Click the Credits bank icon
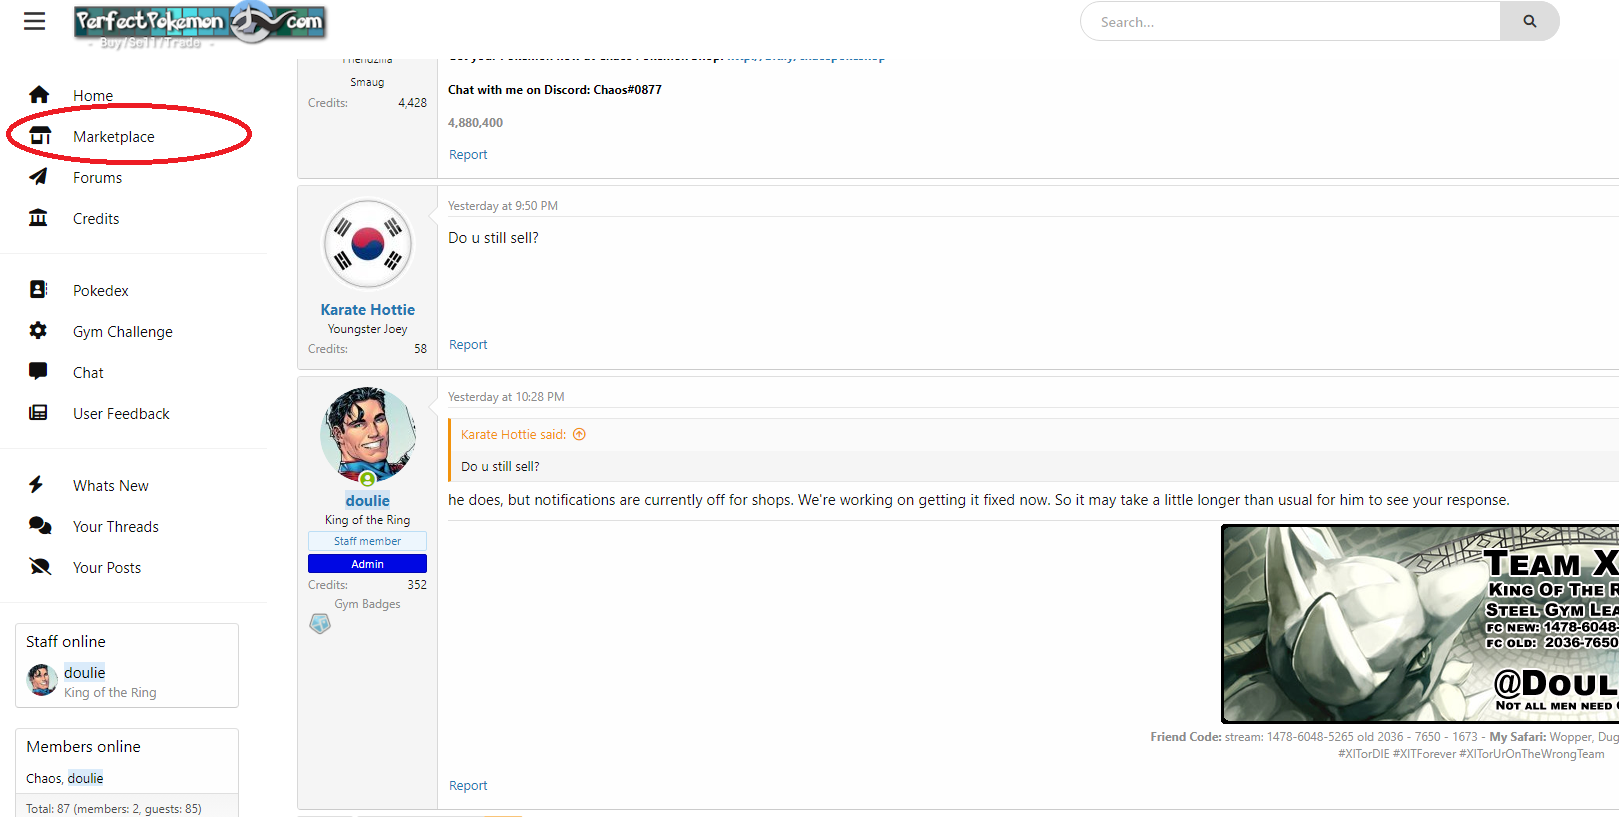The width and height of the screenshot is (1619, 817). pyautogui.click(x=38, y=218)
